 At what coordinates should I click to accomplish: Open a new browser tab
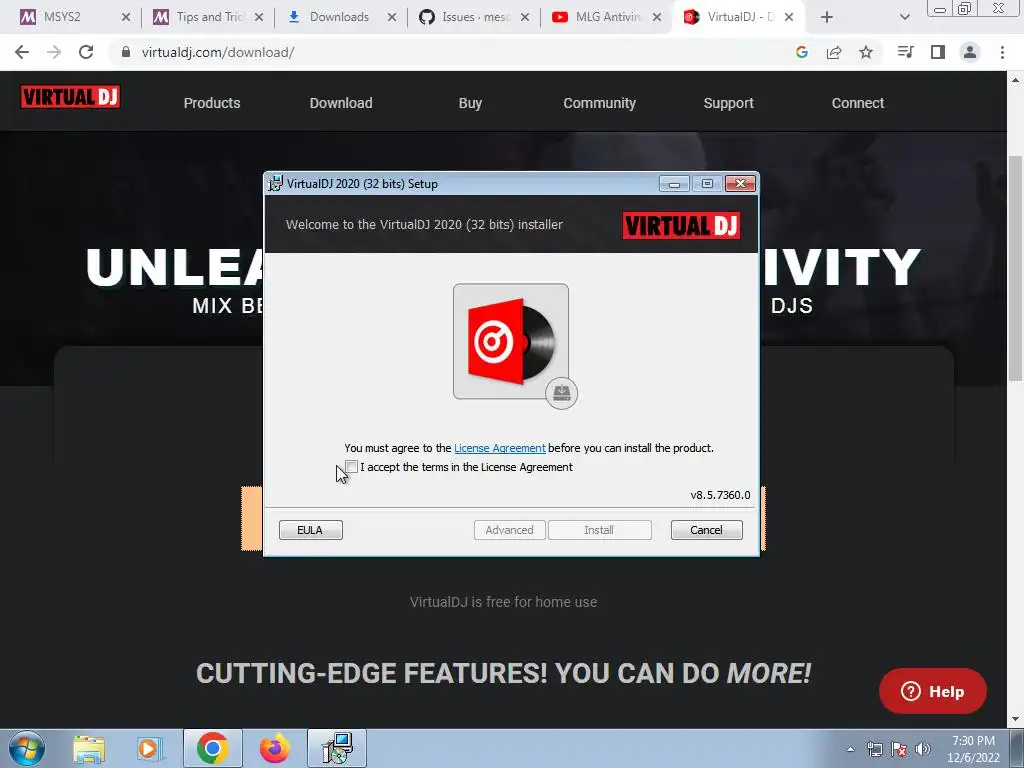click(827, 17)
